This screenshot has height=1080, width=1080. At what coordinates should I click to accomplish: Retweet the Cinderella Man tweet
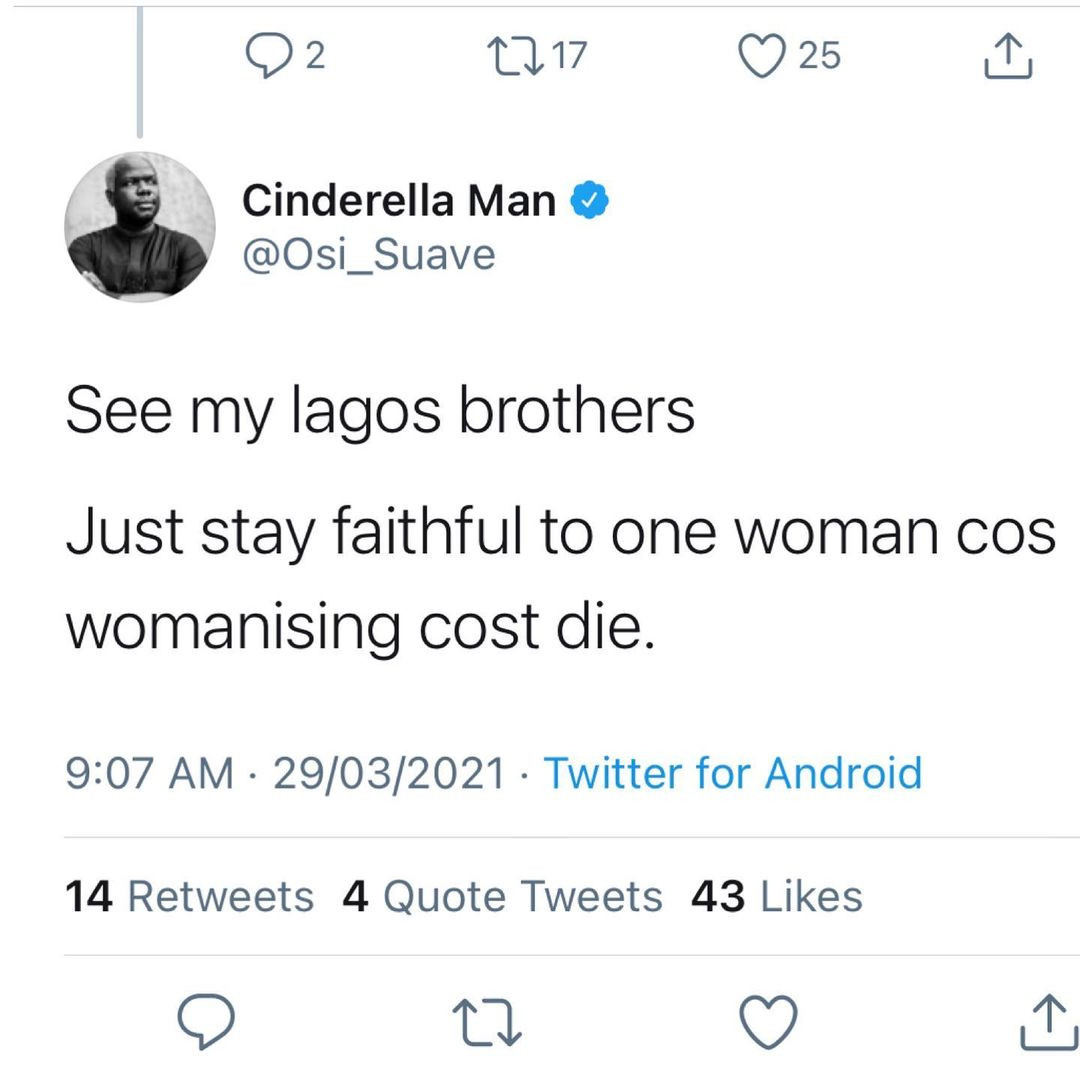point(487,1024)
